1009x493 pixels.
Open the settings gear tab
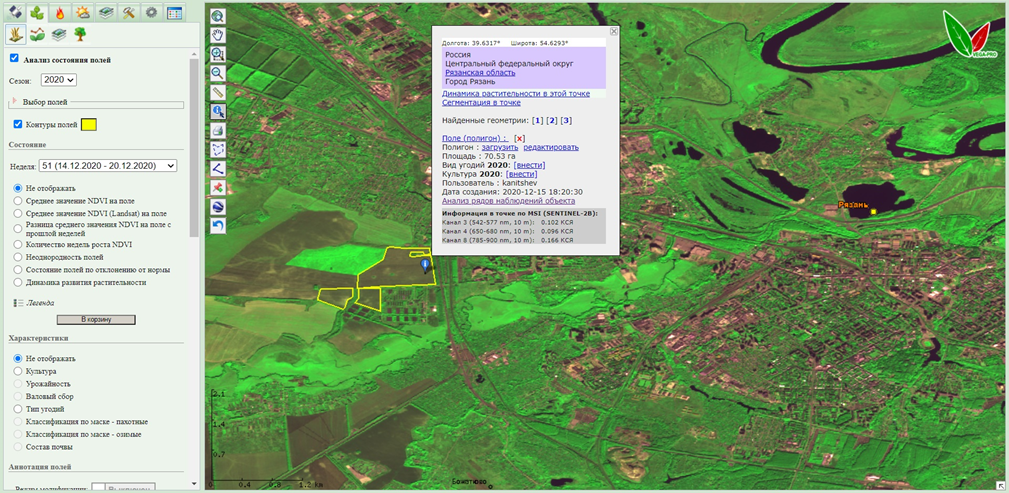[151, 12]
